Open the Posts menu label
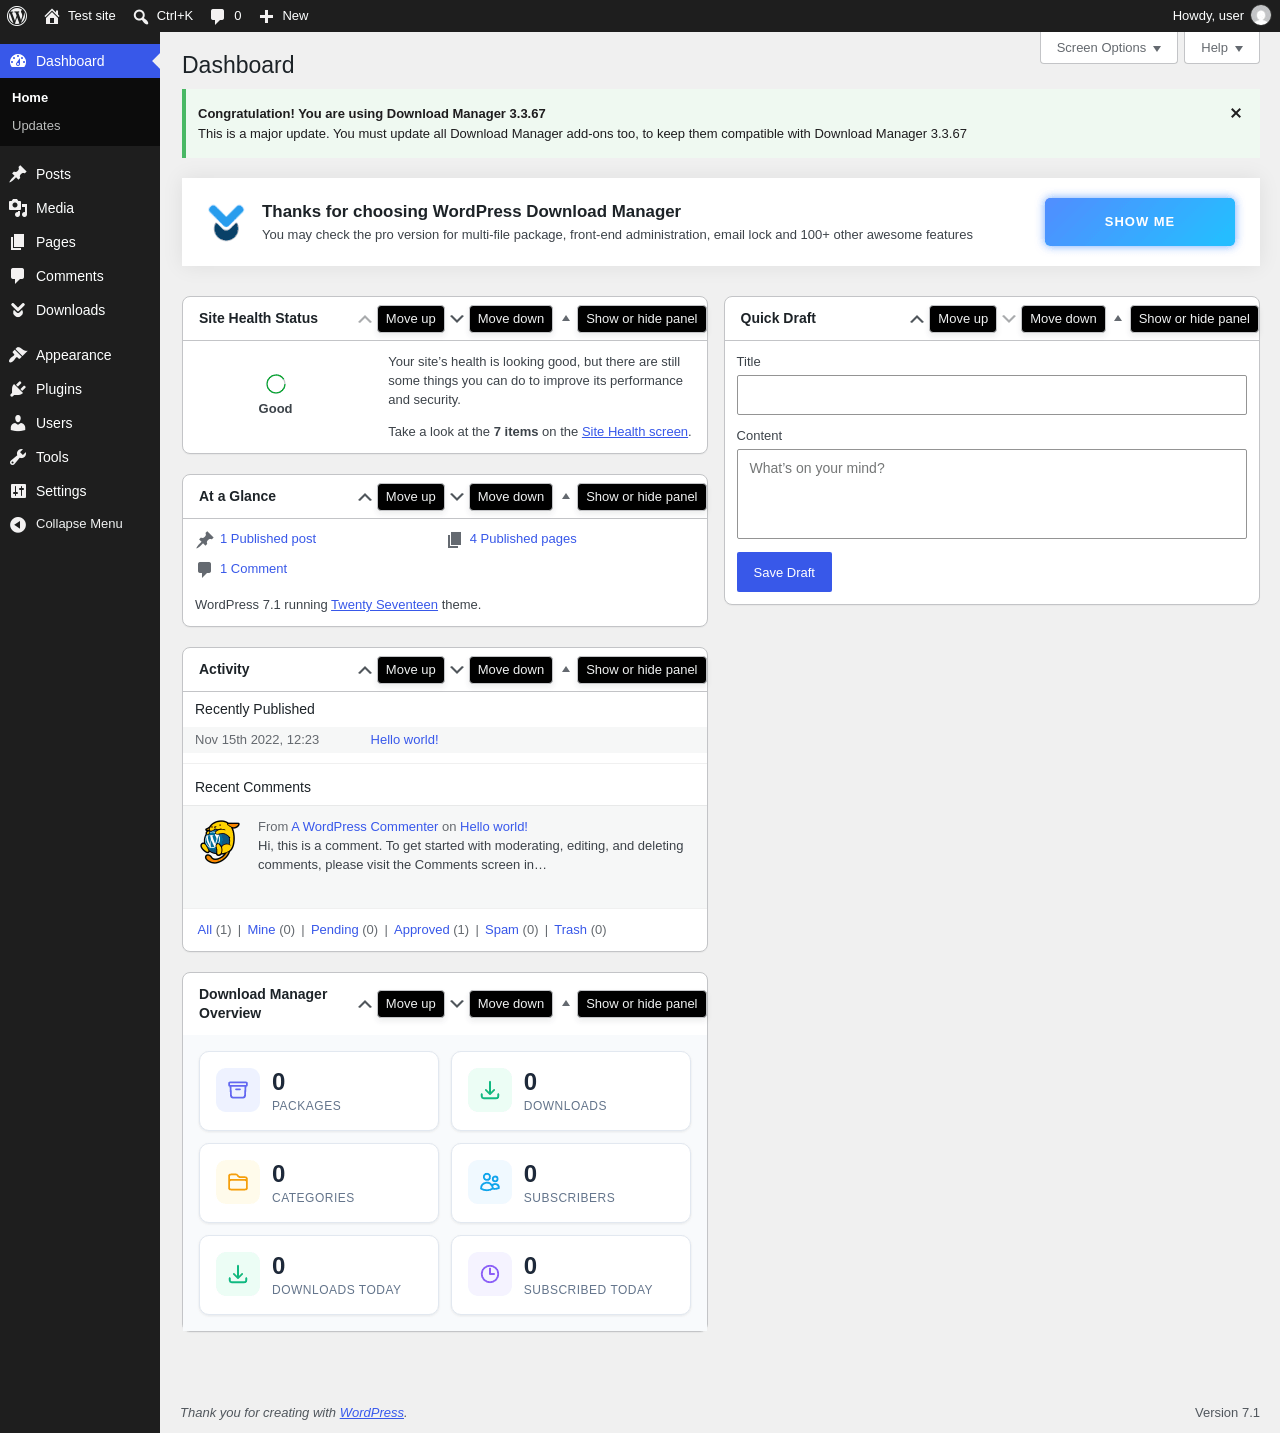This screenshot has height=1433, width=1280. (x=53, y=174)
